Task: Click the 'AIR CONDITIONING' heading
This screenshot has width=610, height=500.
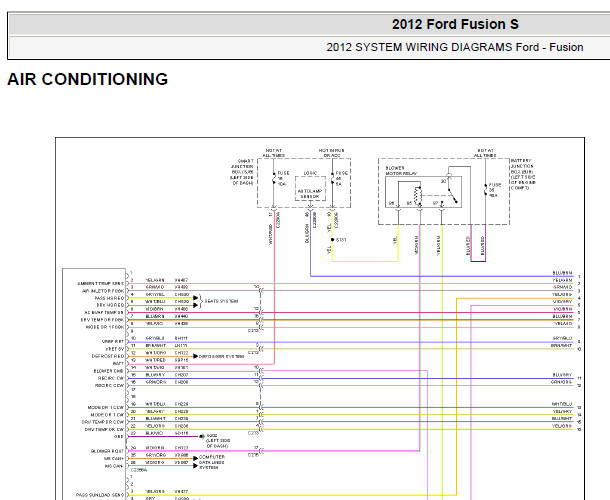Action: point(88,79)
